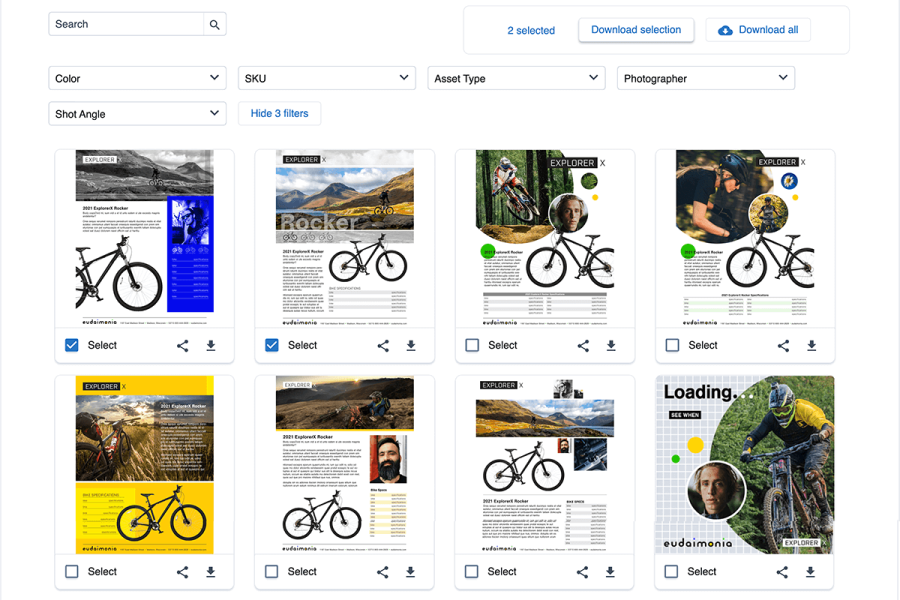Share the yellow-themed brochure asset
The image size is (900, 600).
point(183,572)
